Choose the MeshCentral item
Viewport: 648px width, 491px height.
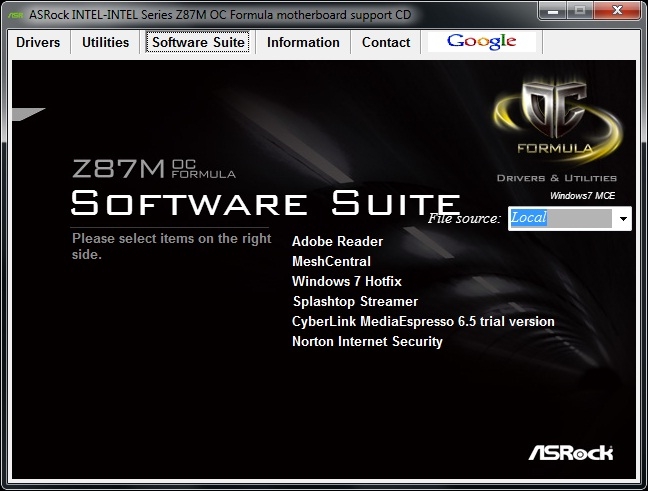(331, 261)
